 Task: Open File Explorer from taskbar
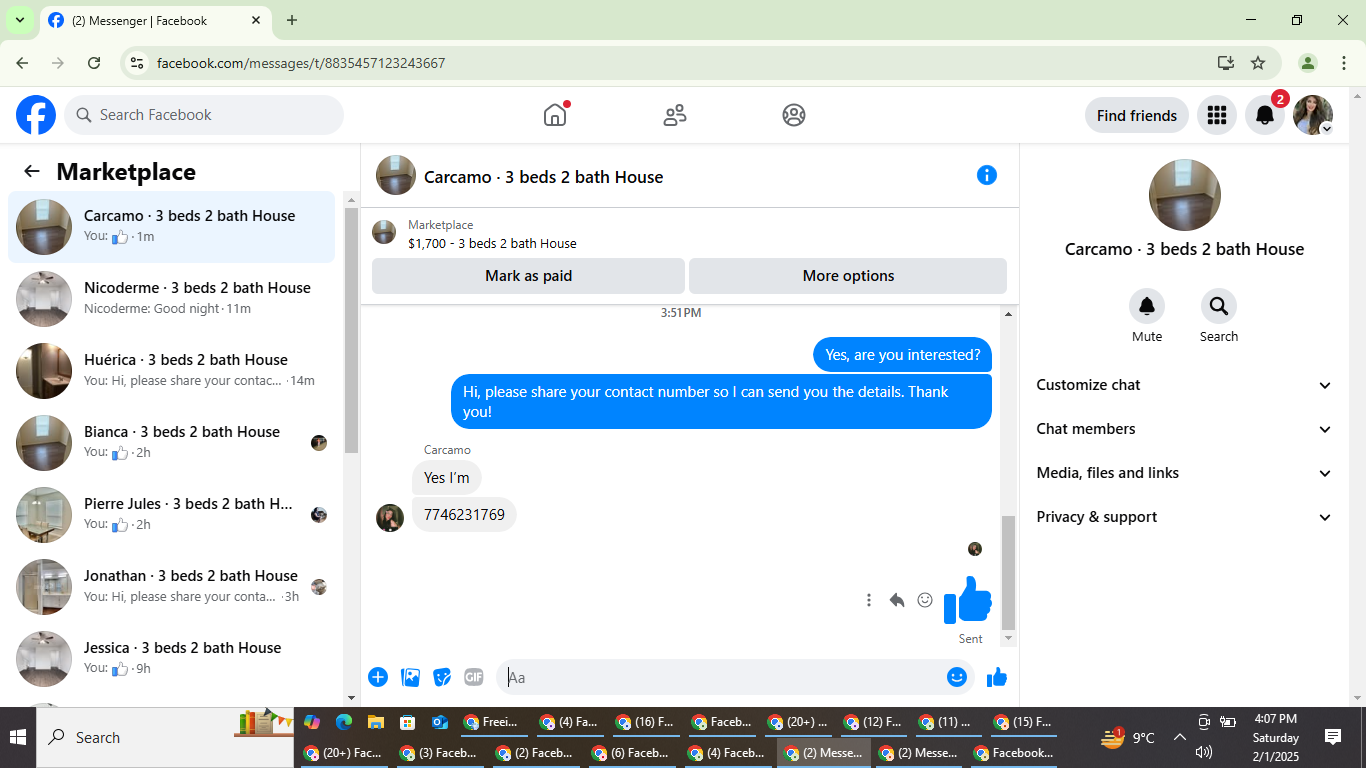(x=375, y=722)
